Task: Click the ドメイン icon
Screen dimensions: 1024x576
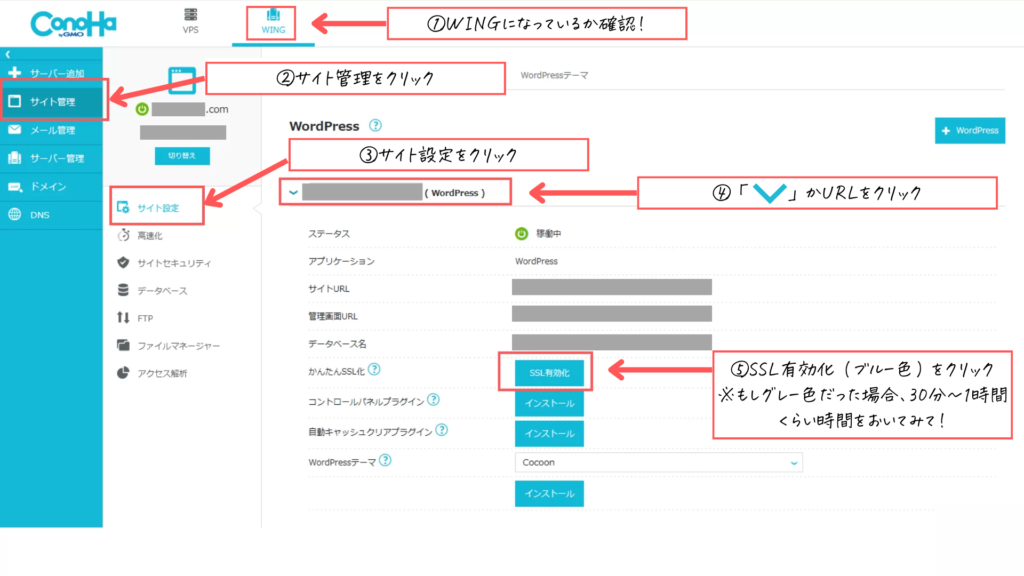Action: click(x=14, y=187)
